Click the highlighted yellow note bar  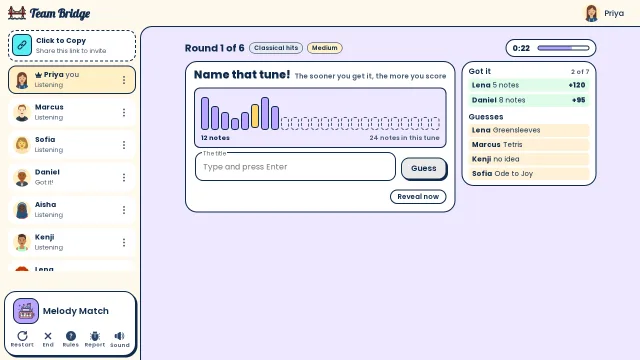255,116
